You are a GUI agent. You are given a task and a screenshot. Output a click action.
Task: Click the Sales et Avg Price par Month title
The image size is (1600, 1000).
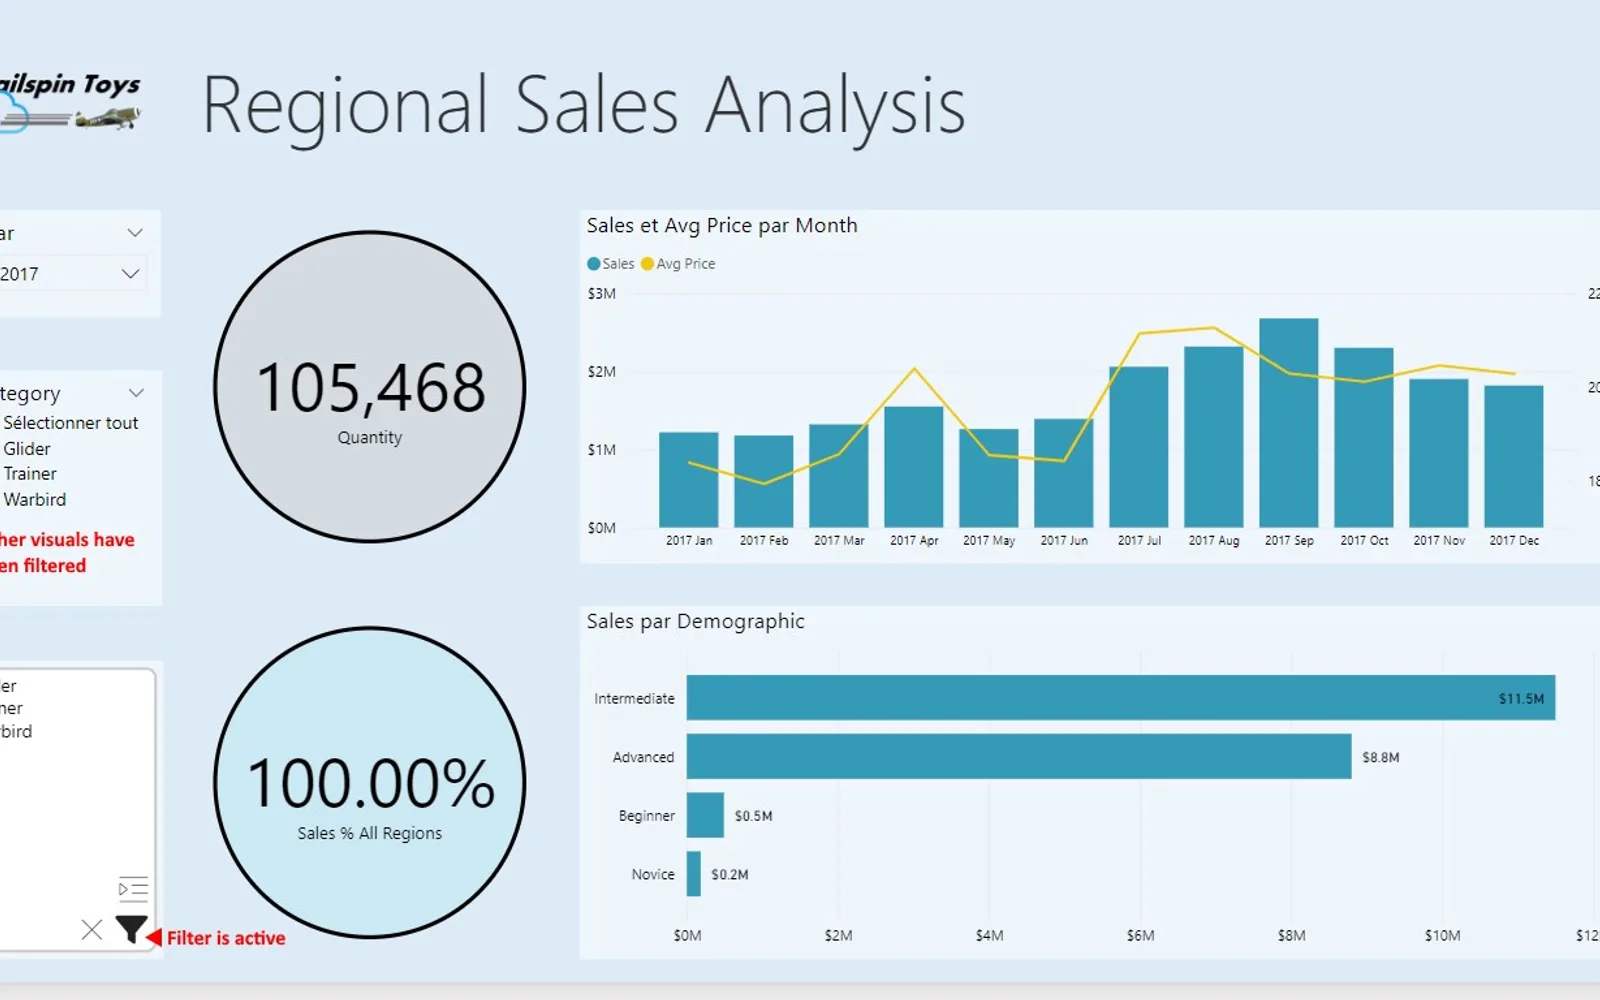pos(722,226)
